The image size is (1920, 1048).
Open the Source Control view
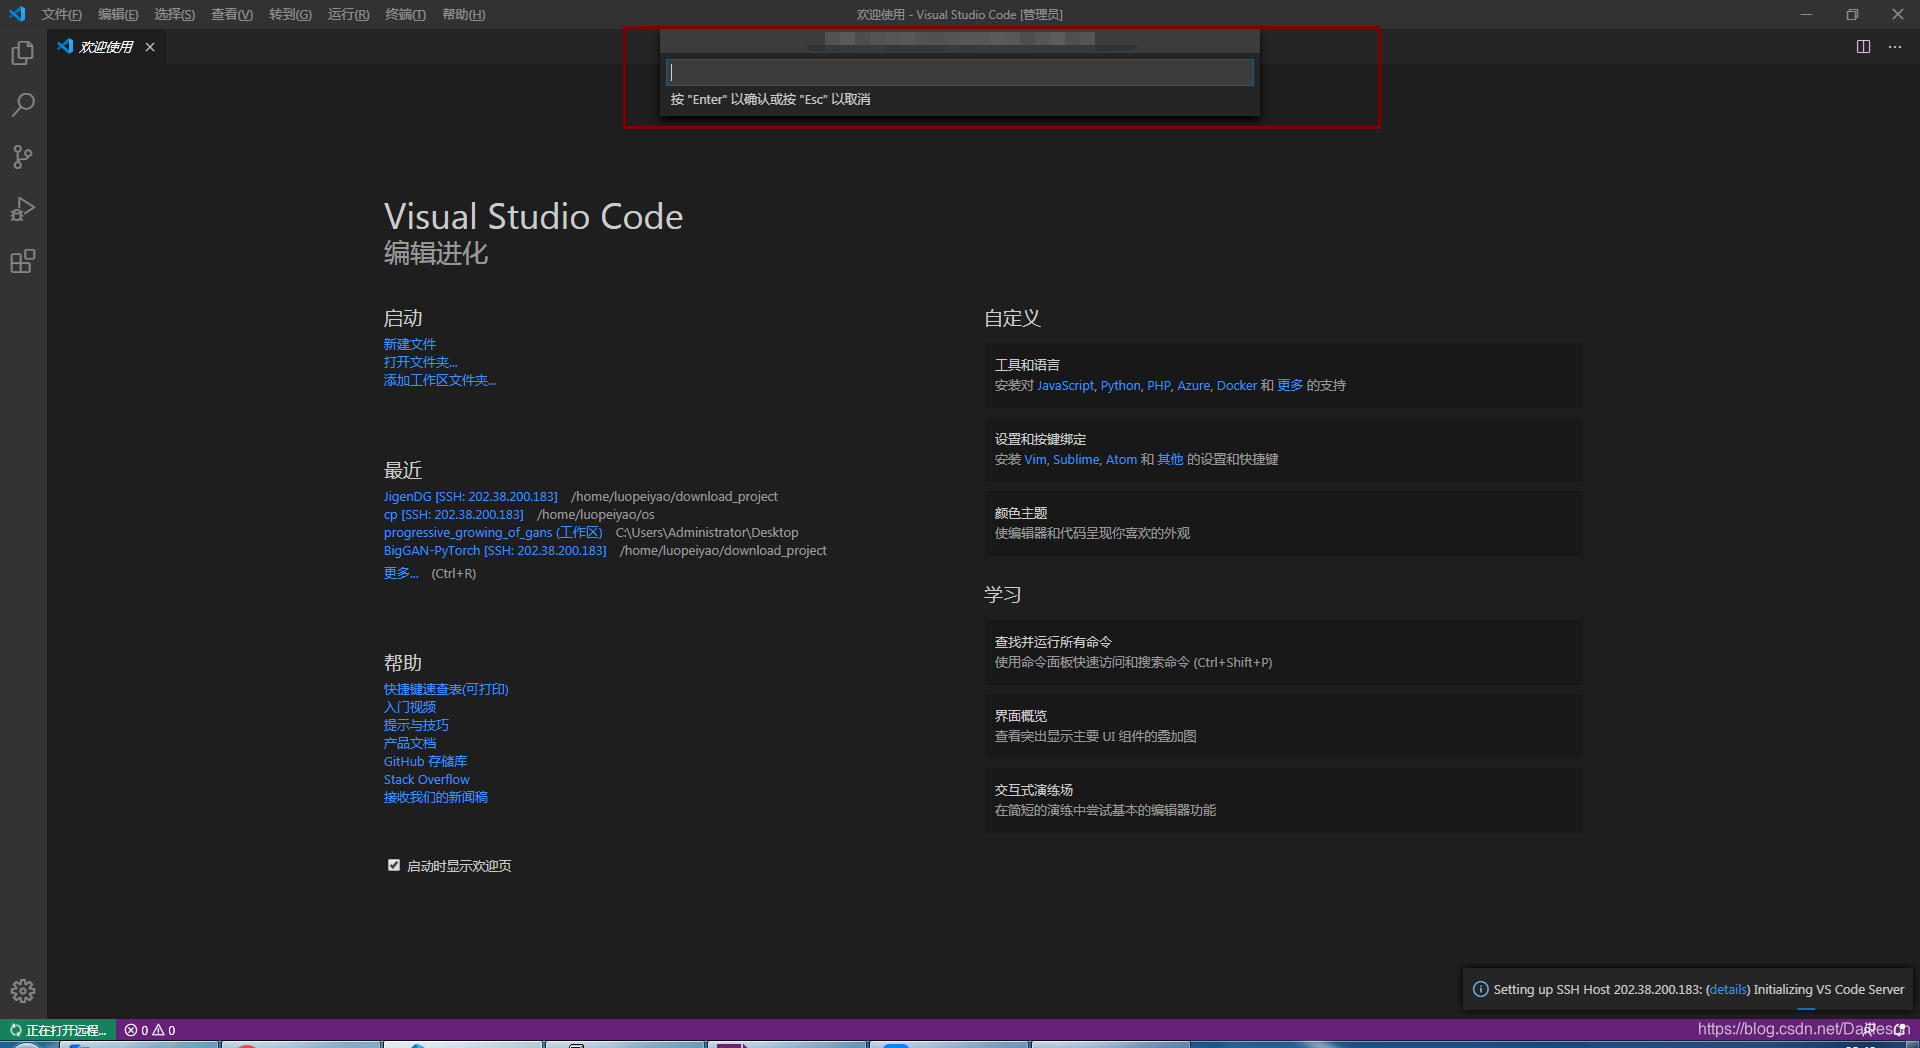23,157
